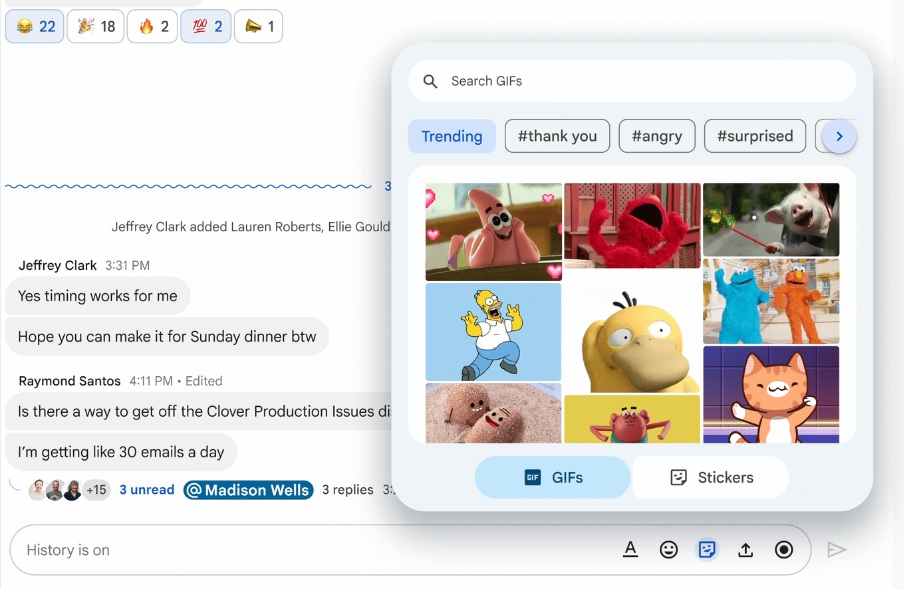Viewport: 904px width, 589px height.
Task: Open the text formatting options icon
Action: coord(630,549)
